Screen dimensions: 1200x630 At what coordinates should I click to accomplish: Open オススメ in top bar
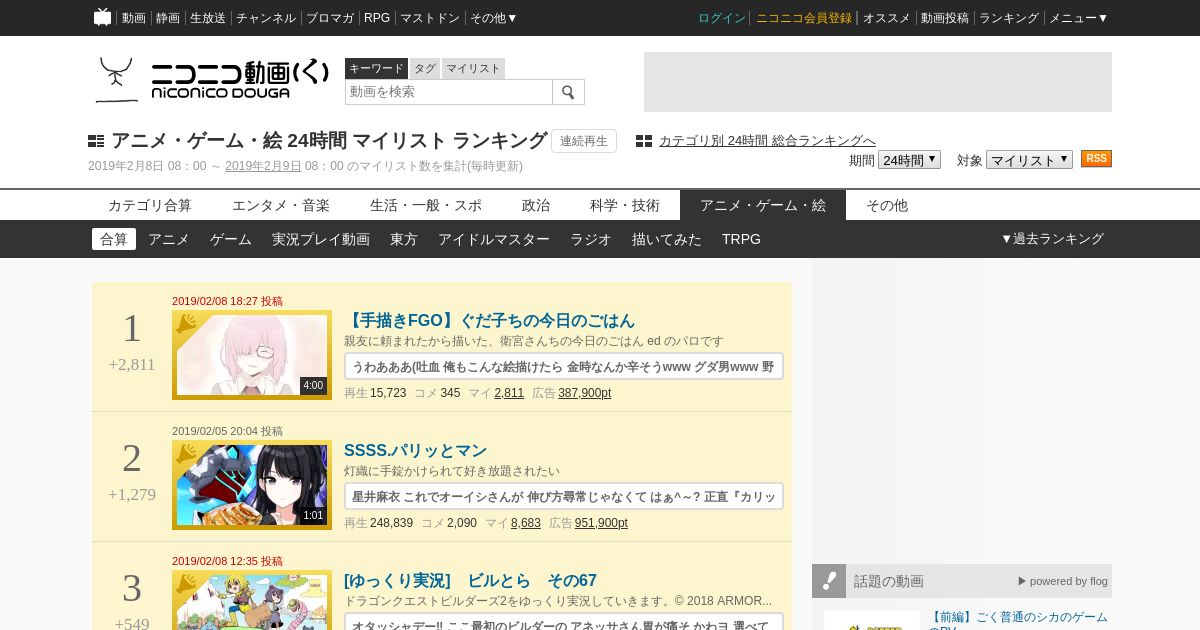coord(887,18)
